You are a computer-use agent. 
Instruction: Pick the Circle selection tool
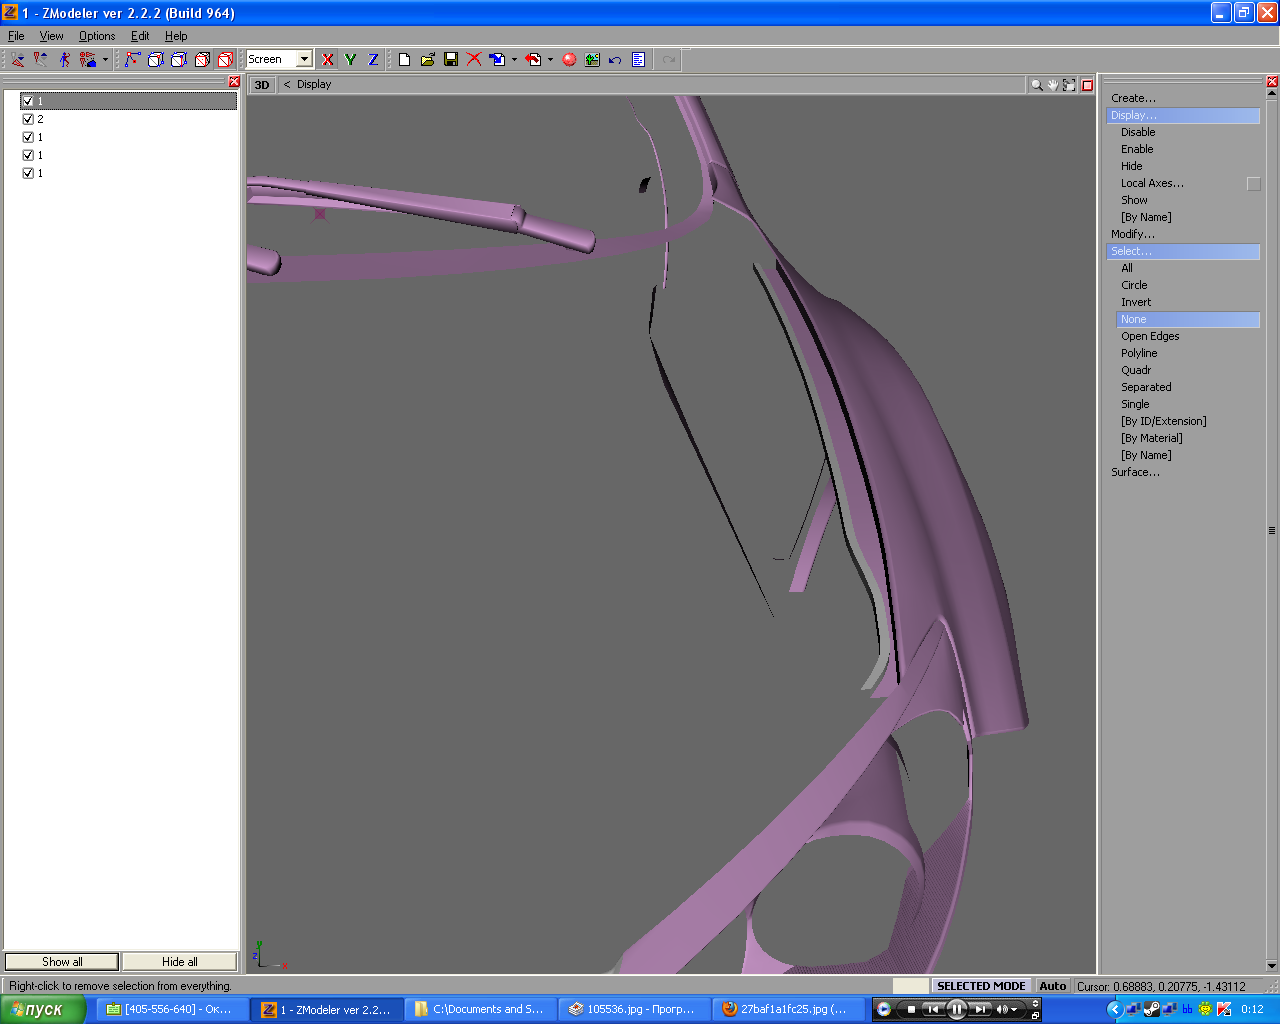coord(1134,285)
